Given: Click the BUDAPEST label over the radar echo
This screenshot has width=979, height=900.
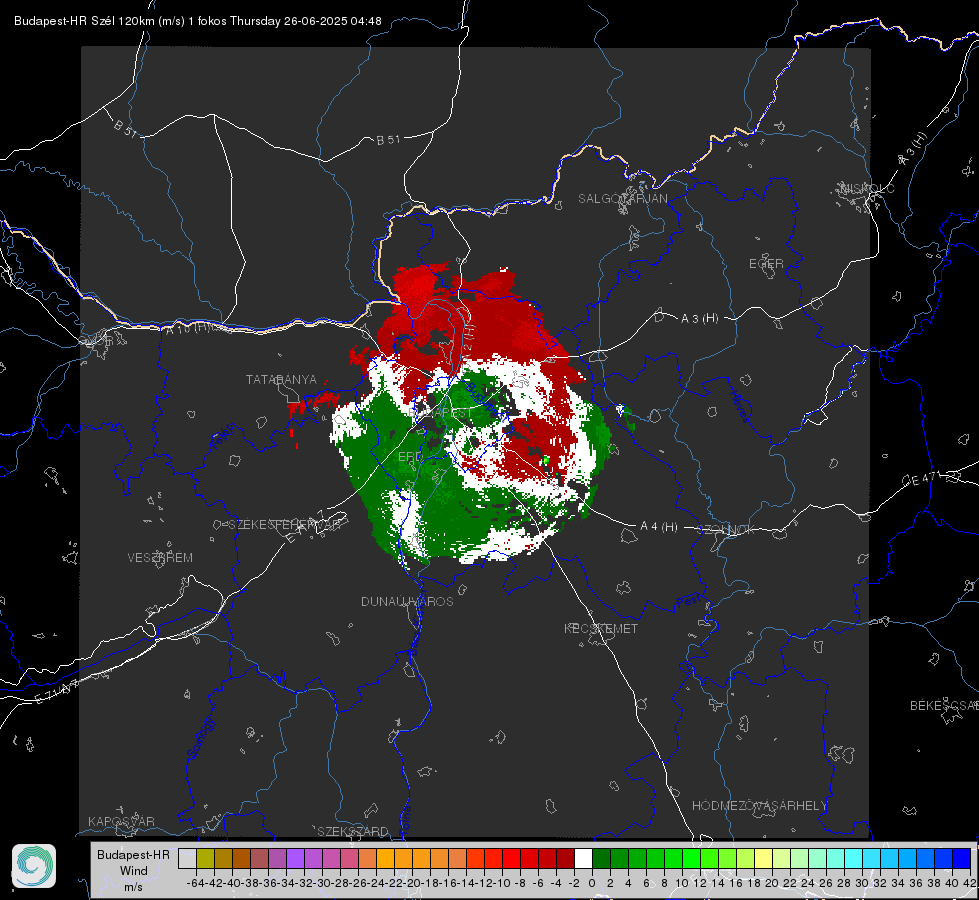Looking at the screenshot, I should 441,413.
